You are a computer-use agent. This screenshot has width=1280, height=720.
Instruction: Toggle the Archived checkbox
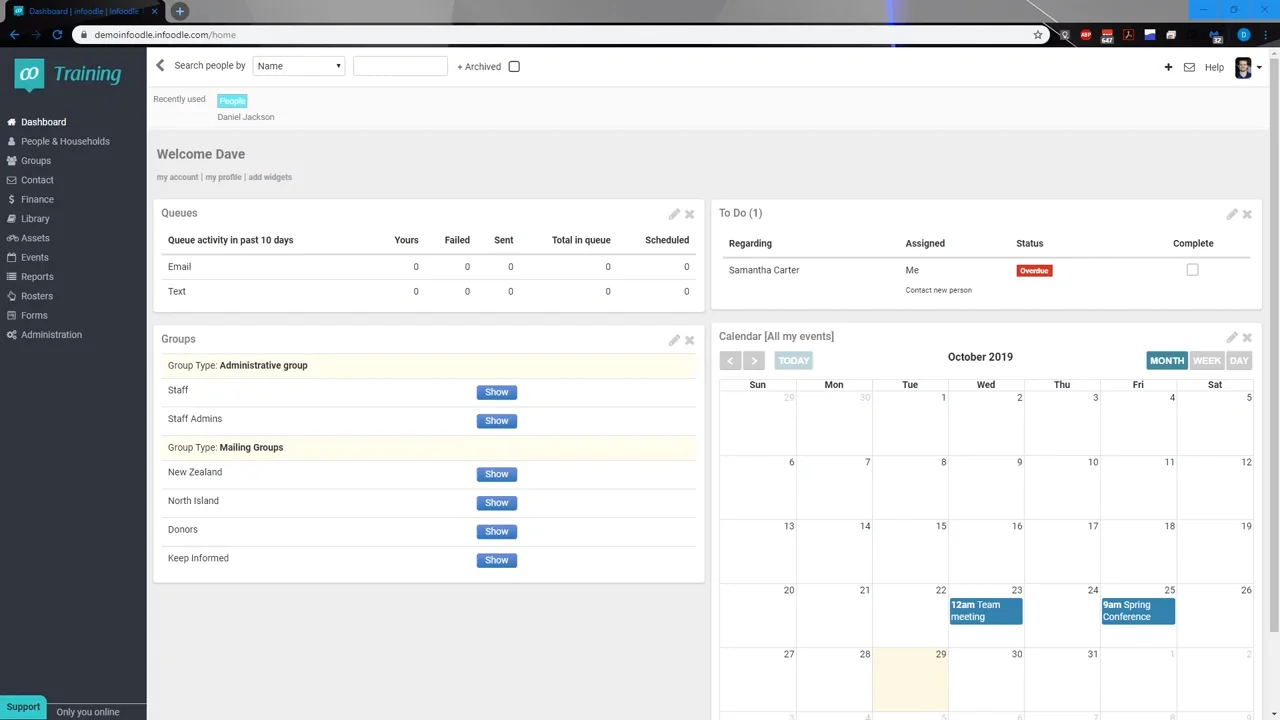coord(514,67)
